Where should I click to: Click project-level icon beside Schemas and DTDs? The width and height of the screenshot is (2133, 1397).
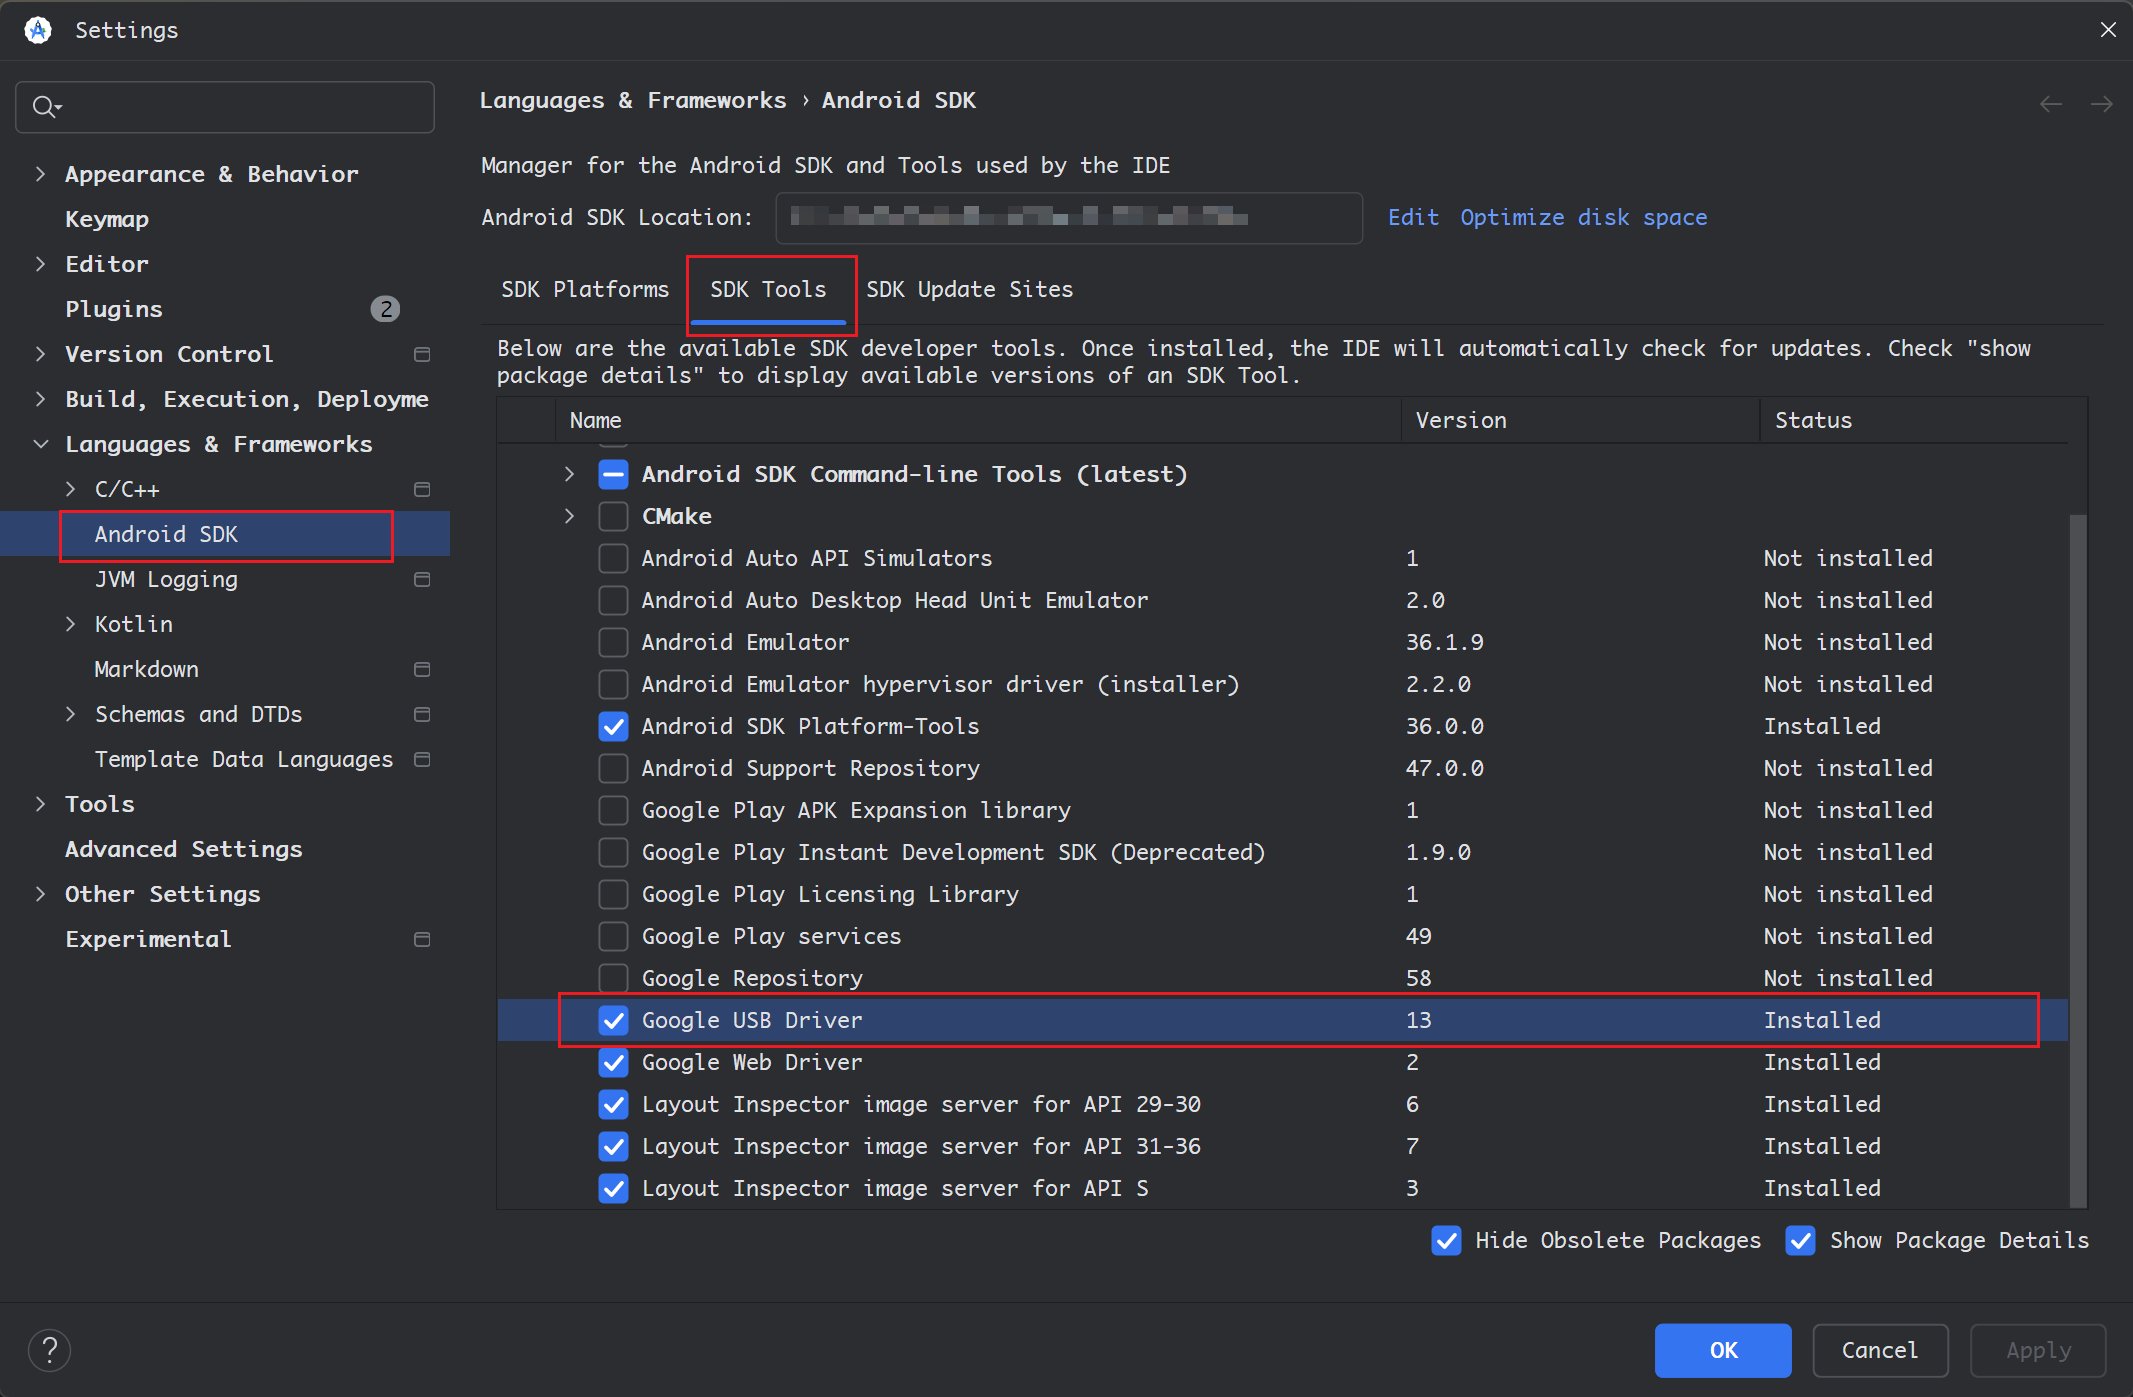422,714
